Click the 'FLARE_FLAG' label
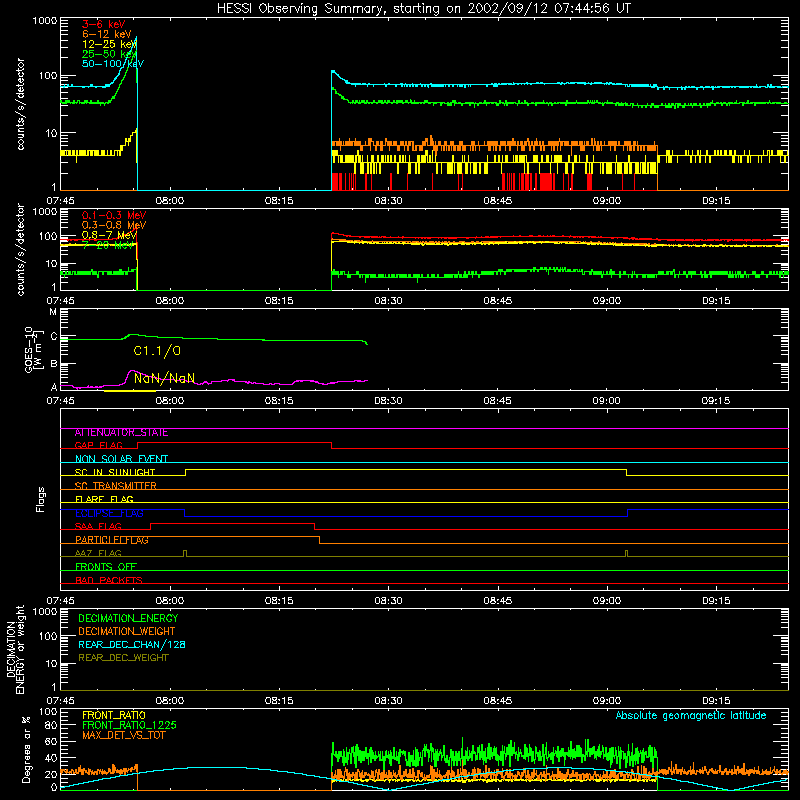Screen dimensions: 800x800 (104, 499)
